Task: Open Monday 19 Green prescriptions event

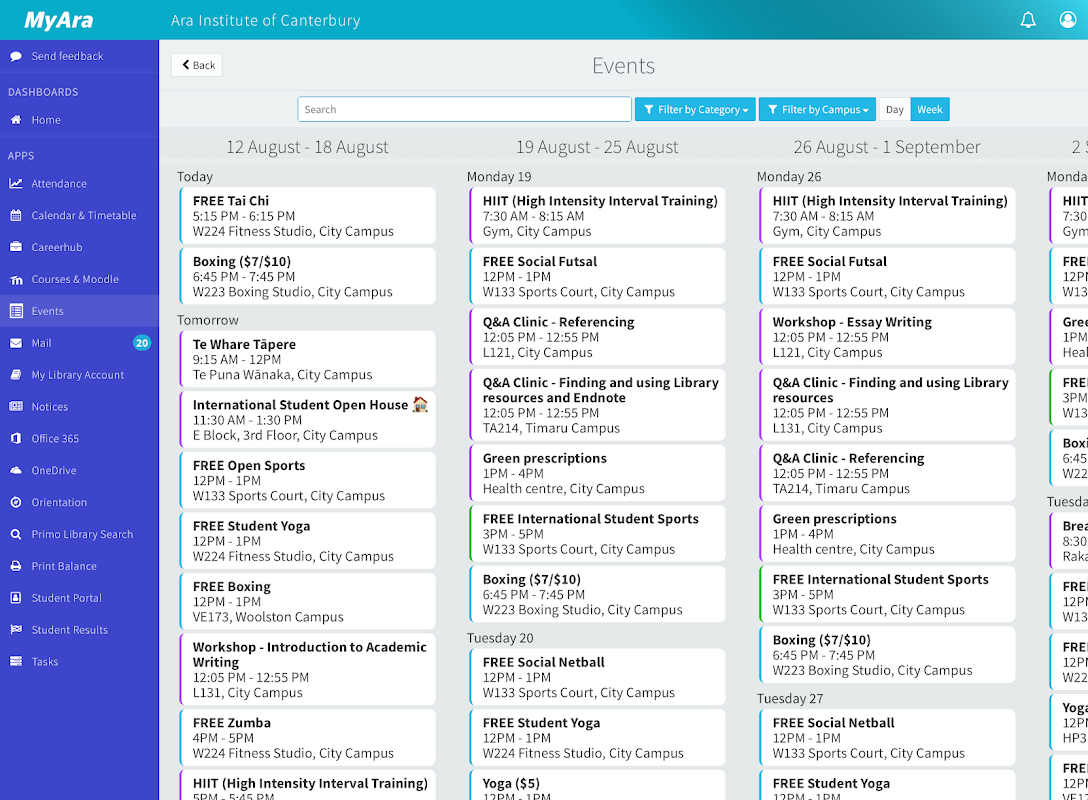Action: click(597, 473)
